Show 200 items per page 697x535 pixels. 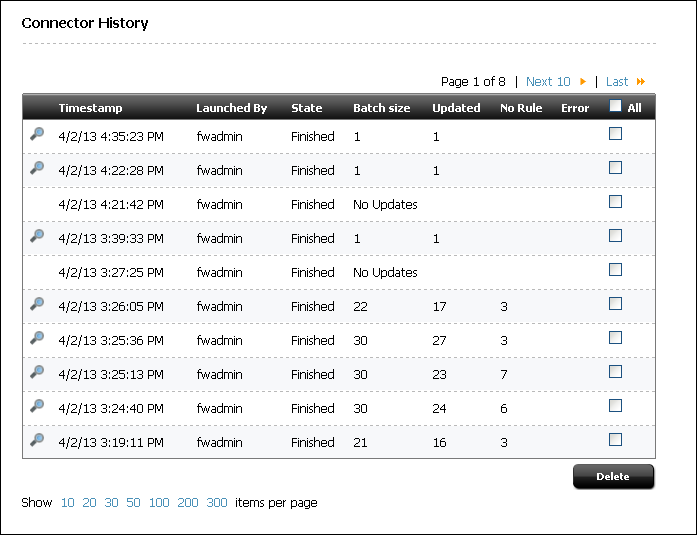point(188,503)
